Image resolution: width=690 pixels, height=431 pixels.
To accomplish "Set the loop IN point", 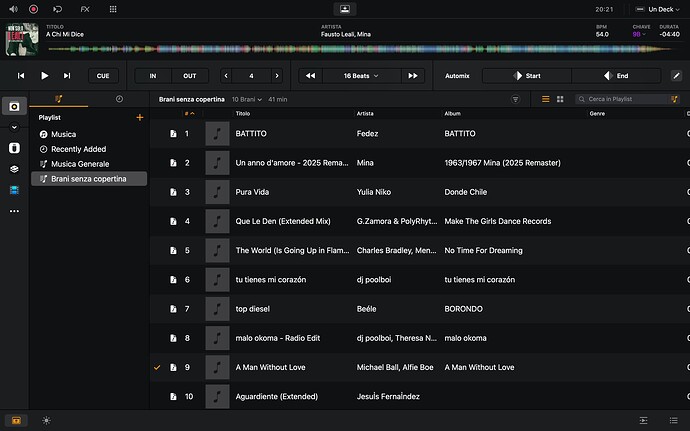I will [153, 75].
